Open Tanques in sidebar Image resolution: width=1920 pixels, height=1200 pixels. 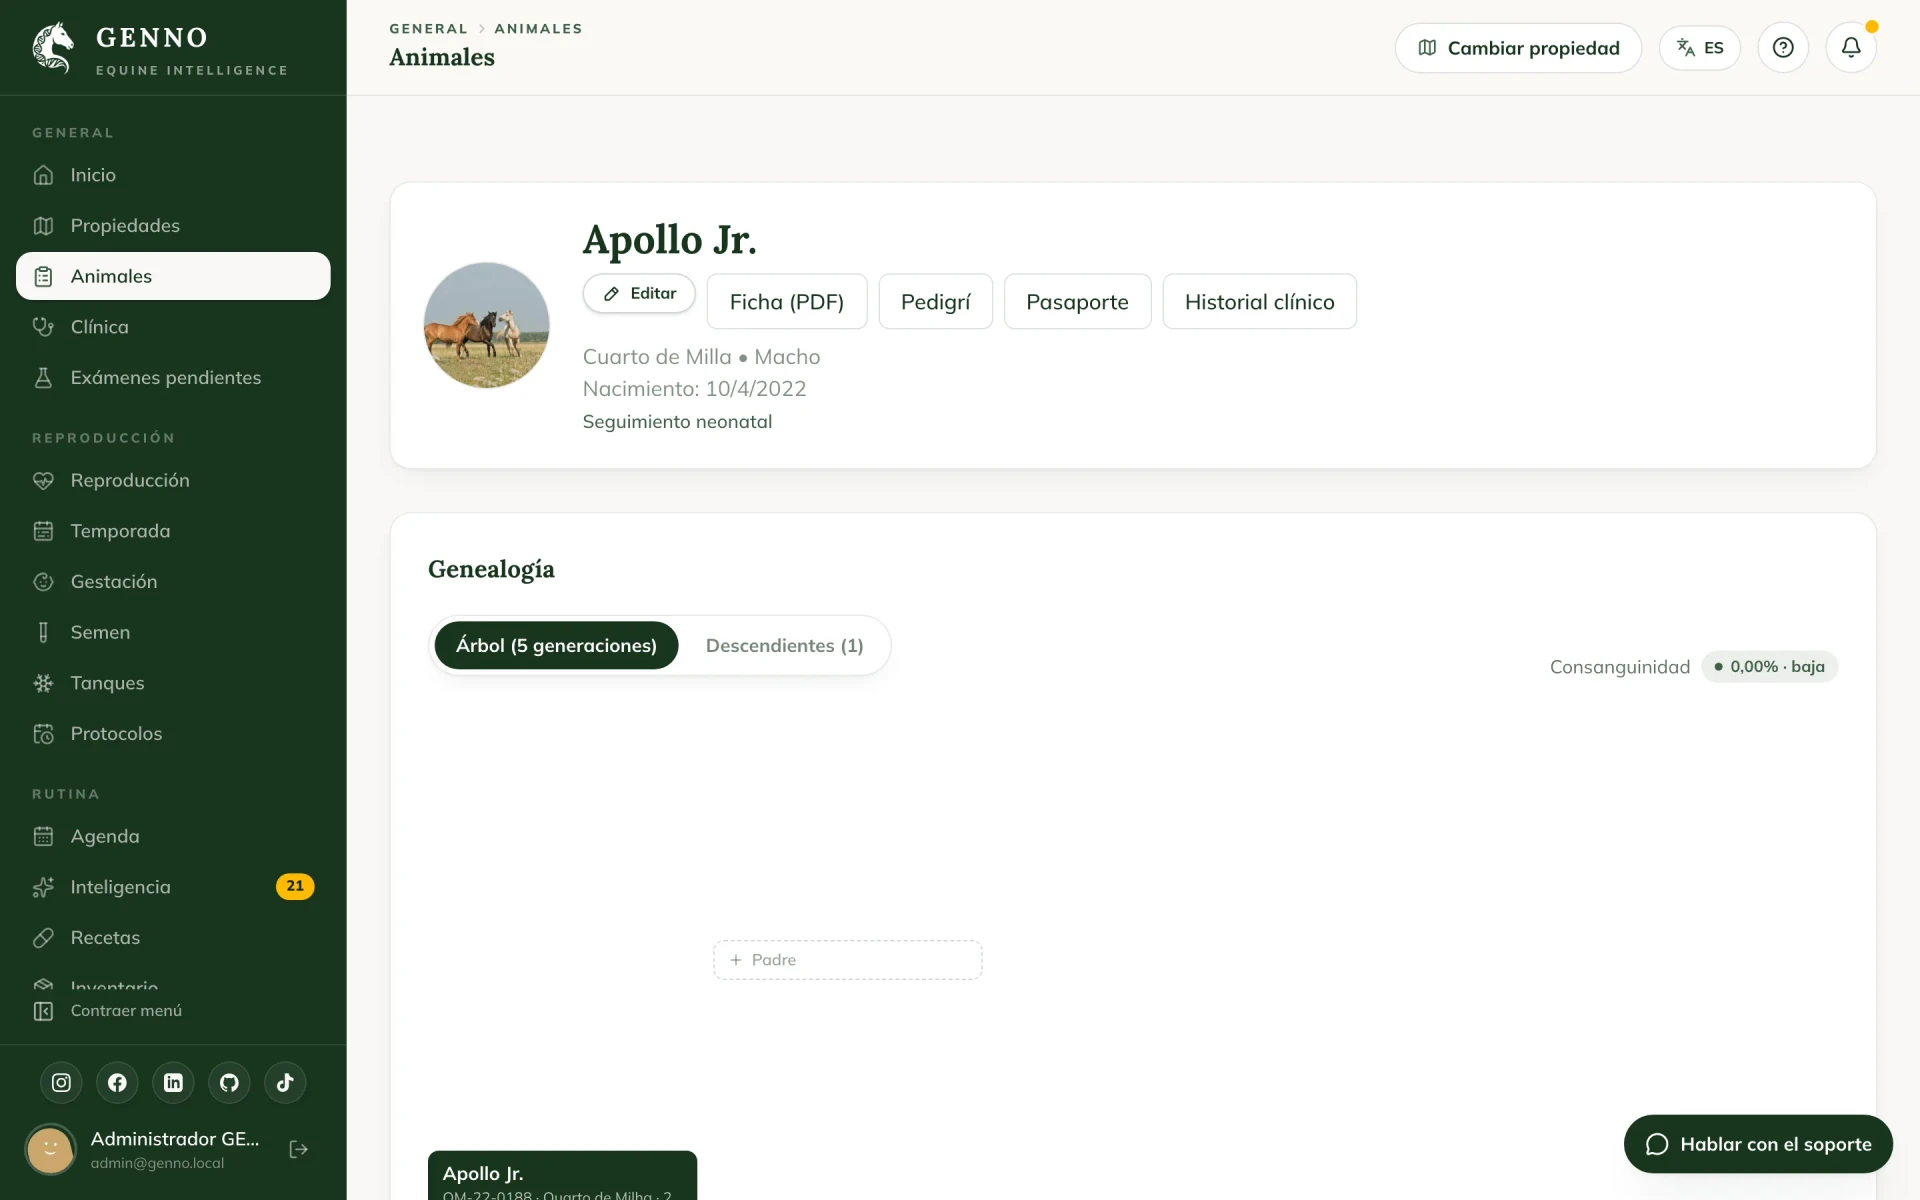[173, 683]
